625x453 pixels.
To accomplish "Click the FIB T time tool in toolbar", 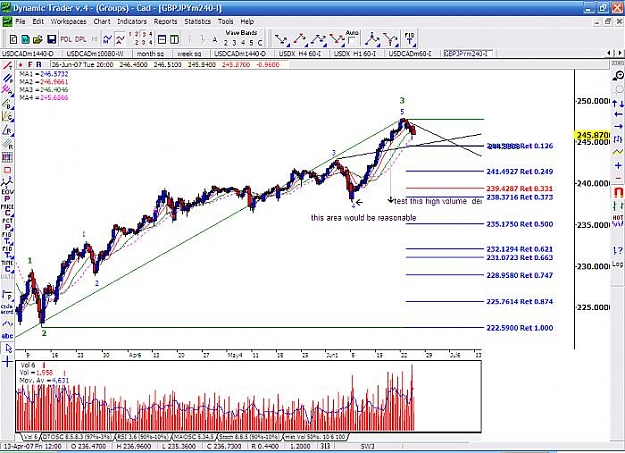I will pos(409,39).
